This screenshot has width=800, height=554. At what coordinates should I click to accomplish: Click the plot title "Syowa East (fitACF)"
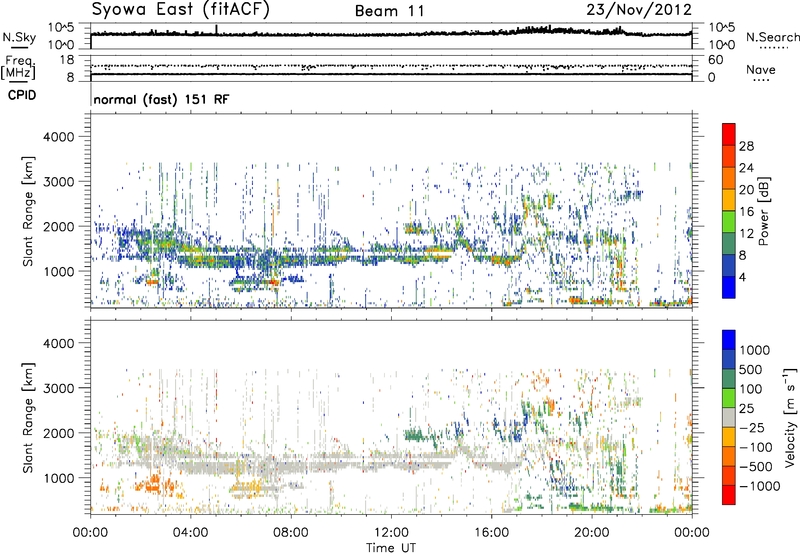[180, 9]
